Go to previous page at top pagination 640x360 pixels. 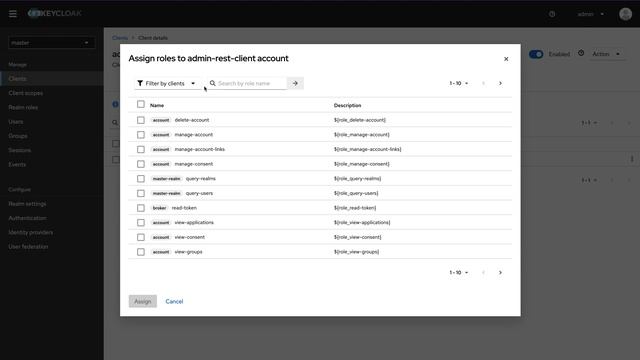(x=483, y=83)
